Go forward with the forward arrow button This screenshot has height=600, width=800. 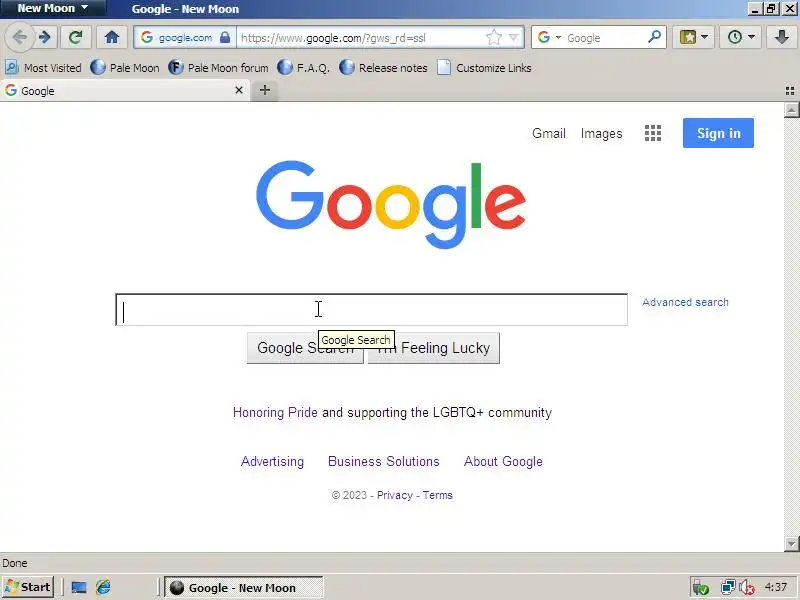(x=45, y=37)
